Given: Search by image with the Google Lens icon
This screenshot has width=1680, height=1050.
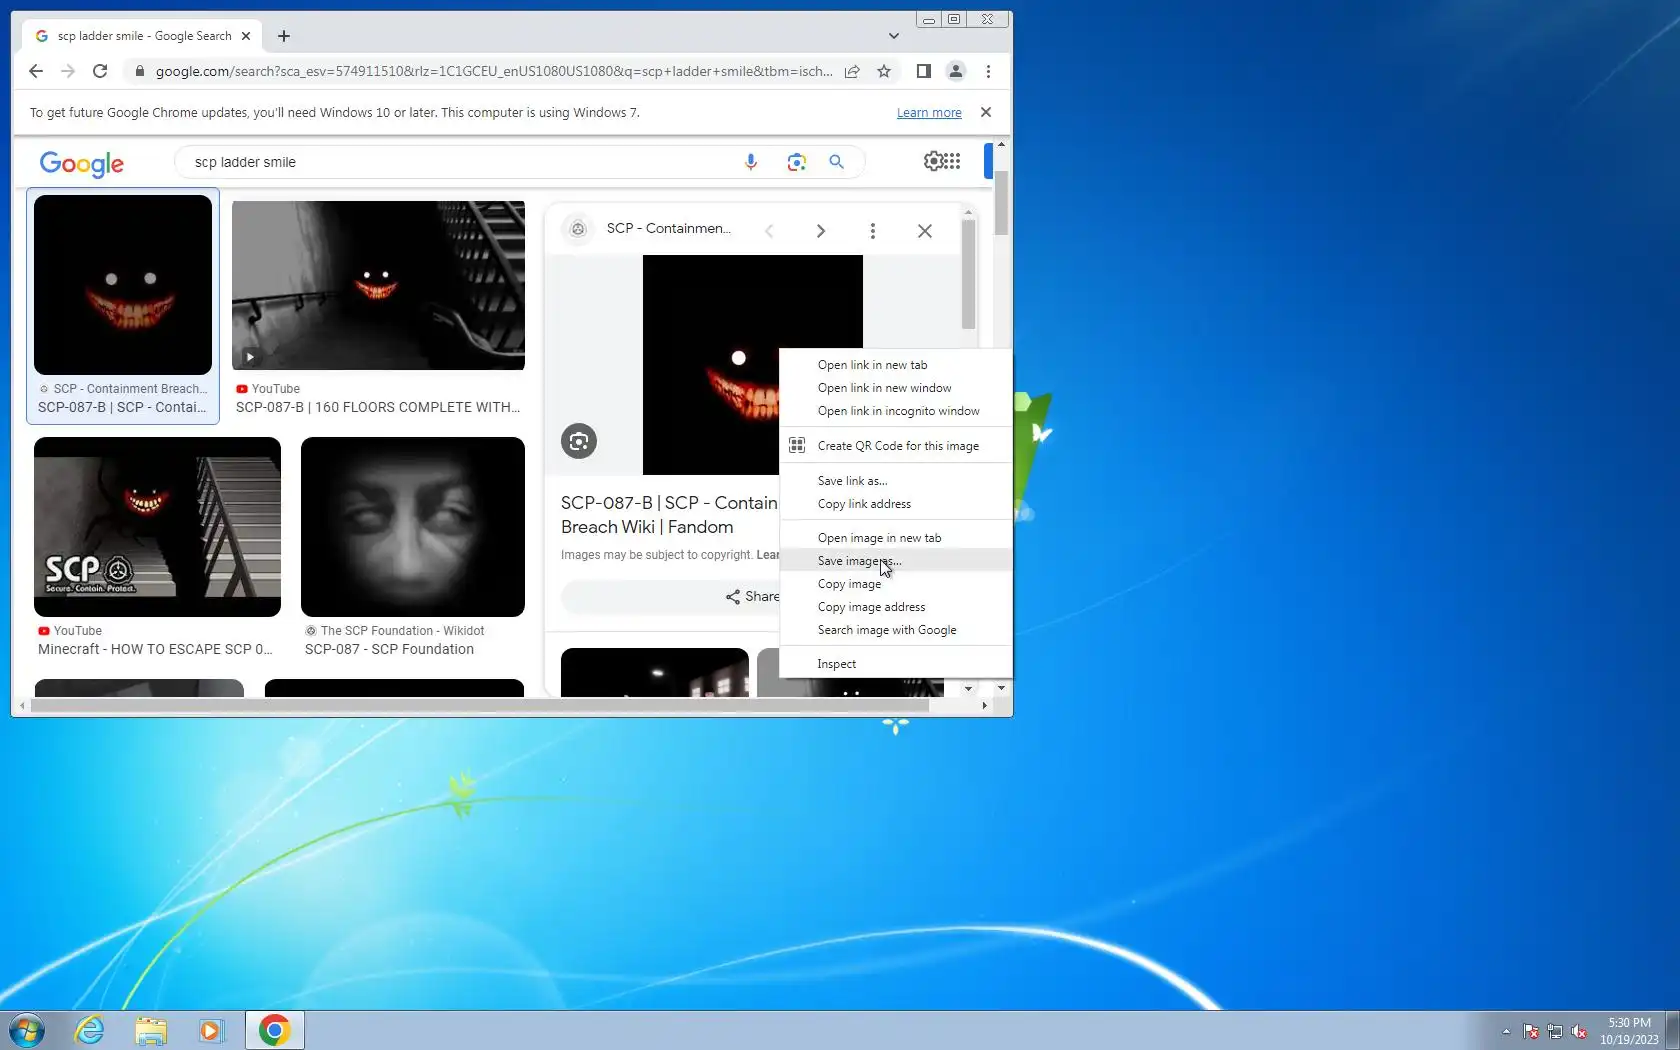Looking at the screenshot, I should click(796, 162).
